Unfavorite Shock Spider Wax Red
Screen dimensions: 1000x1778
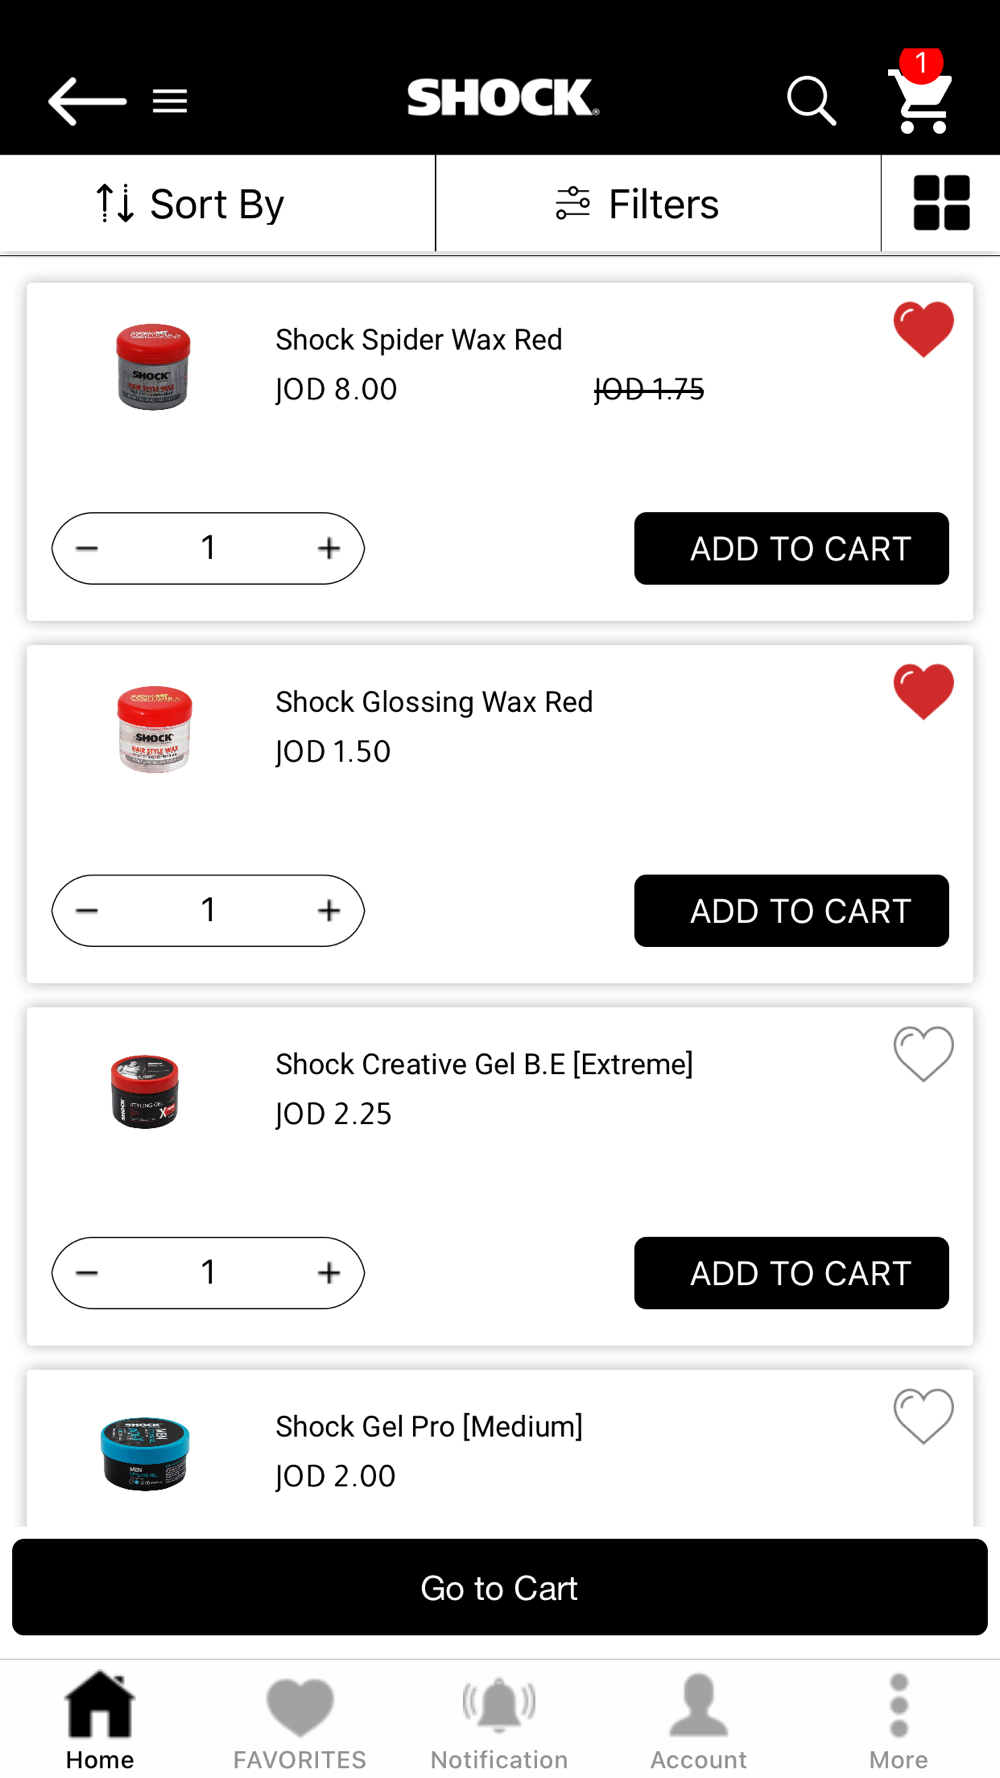pyautogui.click(x=923, y=329)
